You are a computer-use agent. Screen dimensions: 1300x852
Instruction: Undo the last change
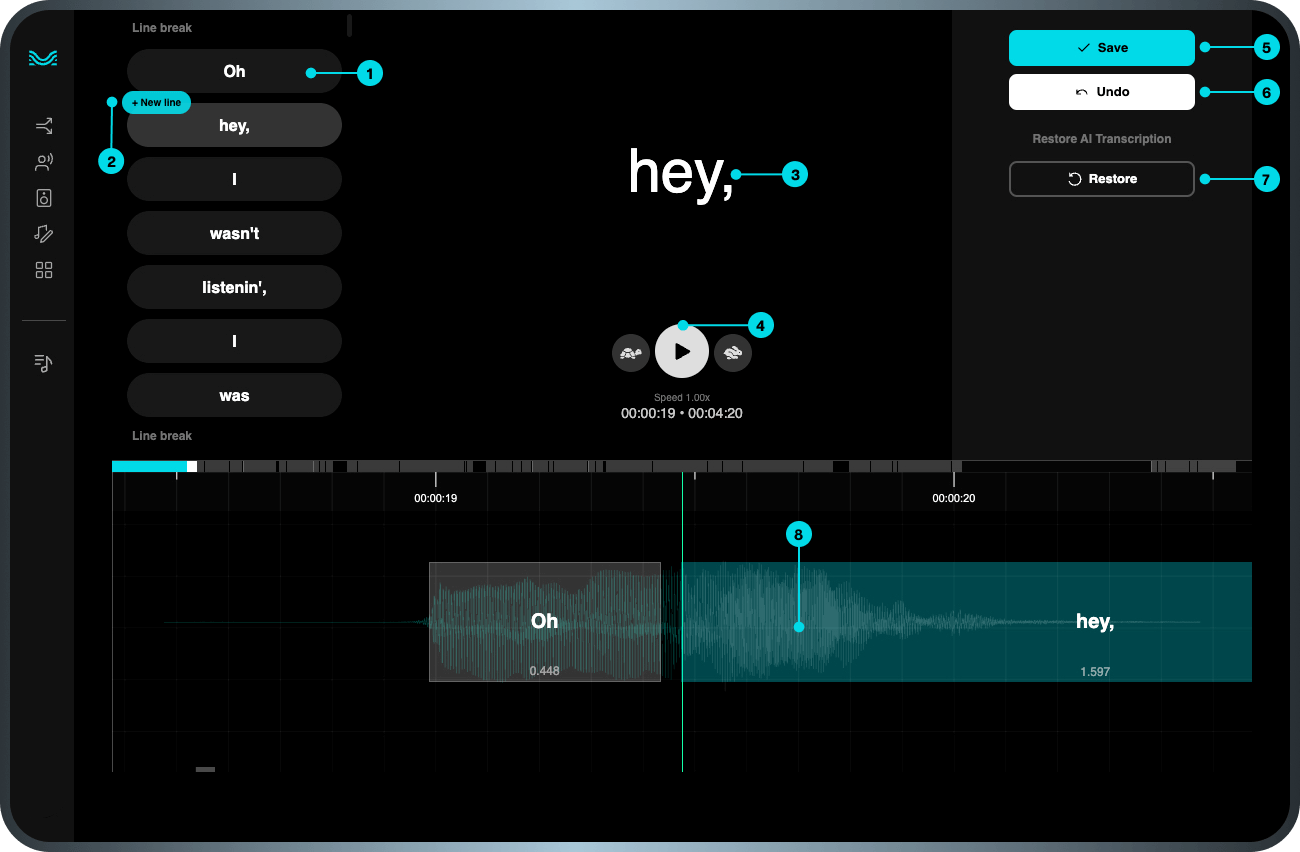click(1101, 91)
